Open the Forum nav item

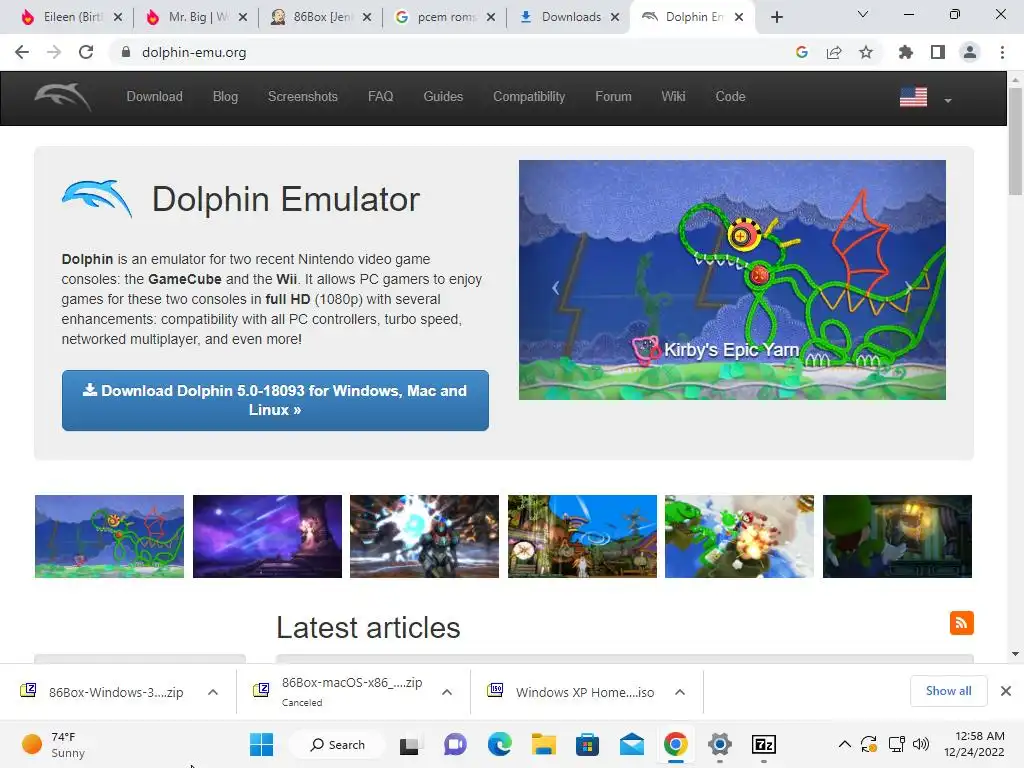tap(613, 97)
